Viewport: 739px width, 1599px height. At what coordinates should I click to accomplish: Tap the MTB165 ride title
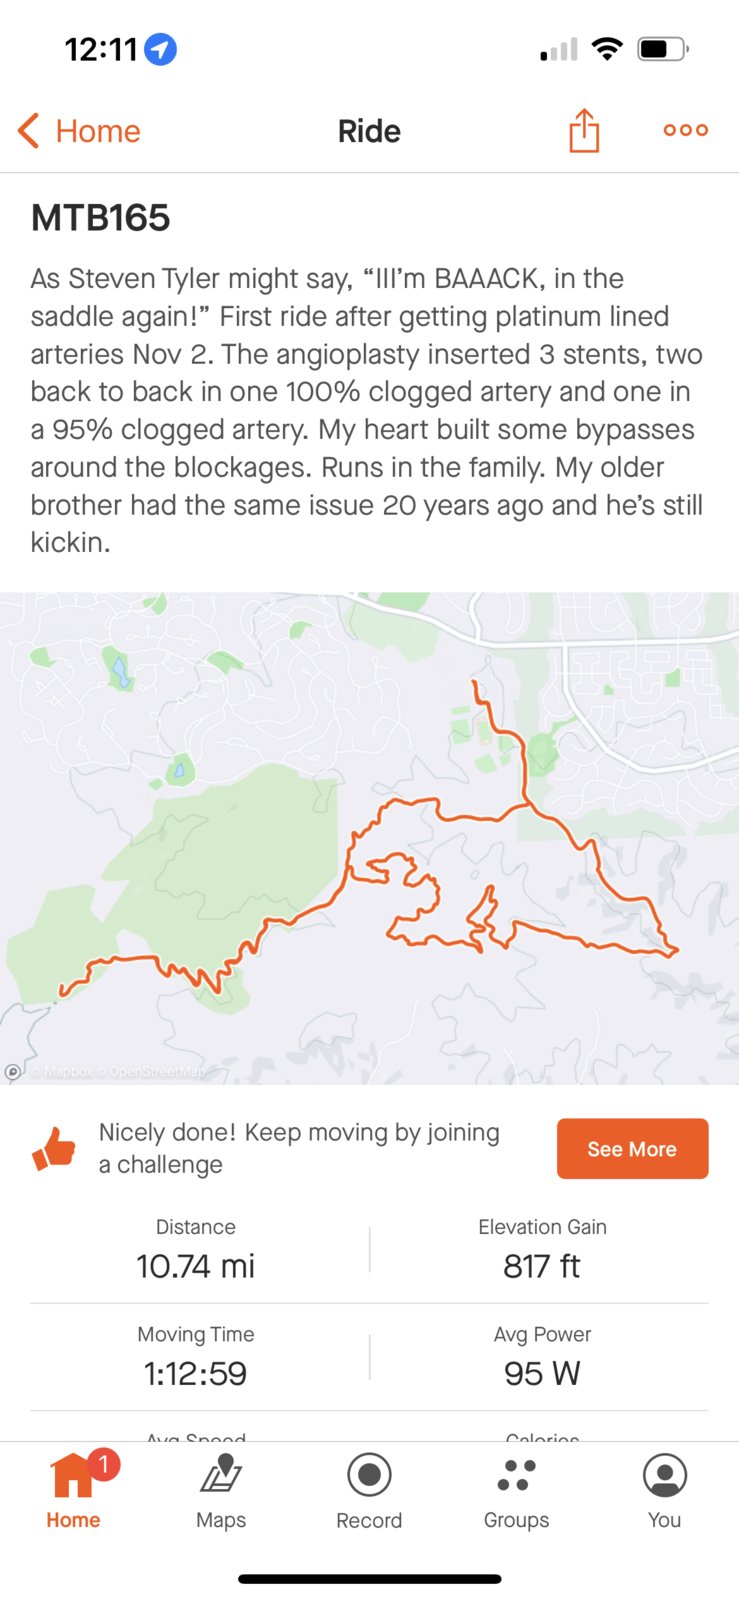click(101, 218)
